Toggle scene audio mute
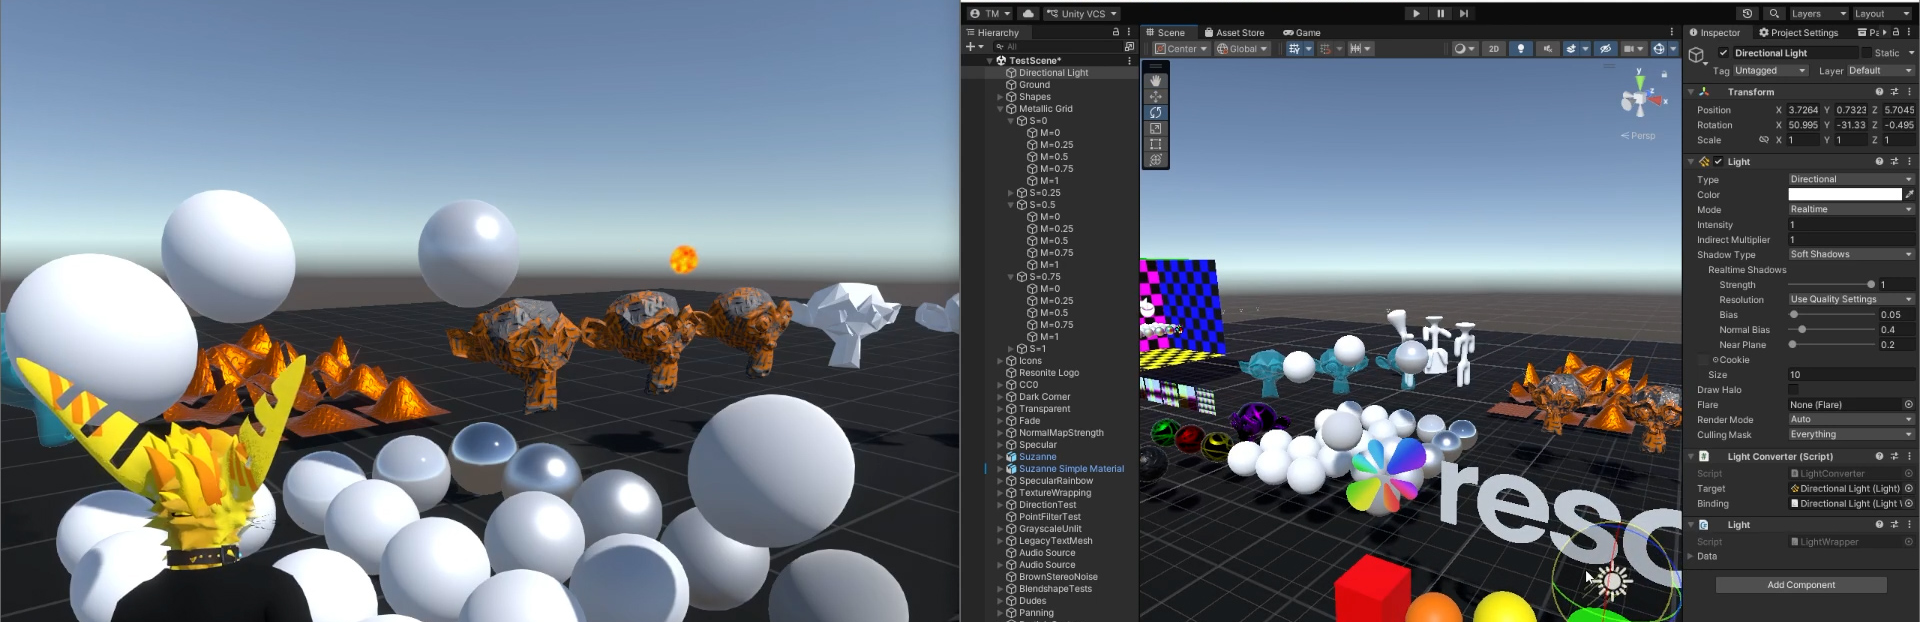This screenshot has width=1920, height=622. pos(1547,48)
